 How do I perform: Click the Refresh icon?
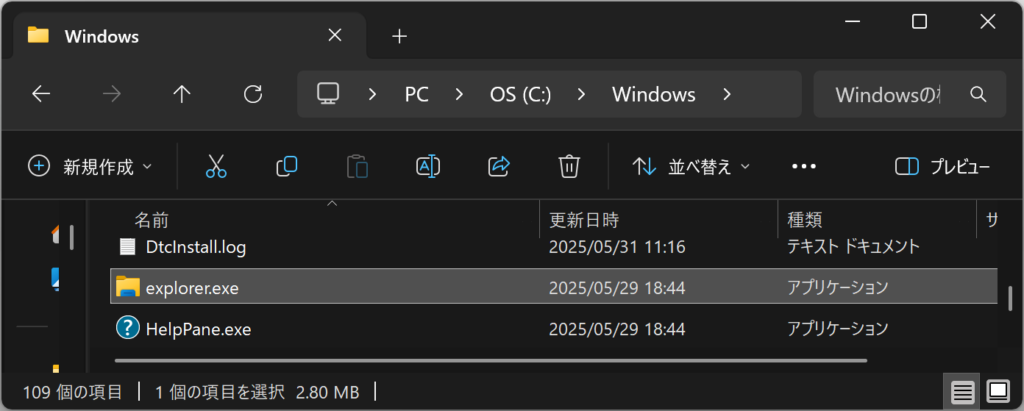click(x=253, y=95)
